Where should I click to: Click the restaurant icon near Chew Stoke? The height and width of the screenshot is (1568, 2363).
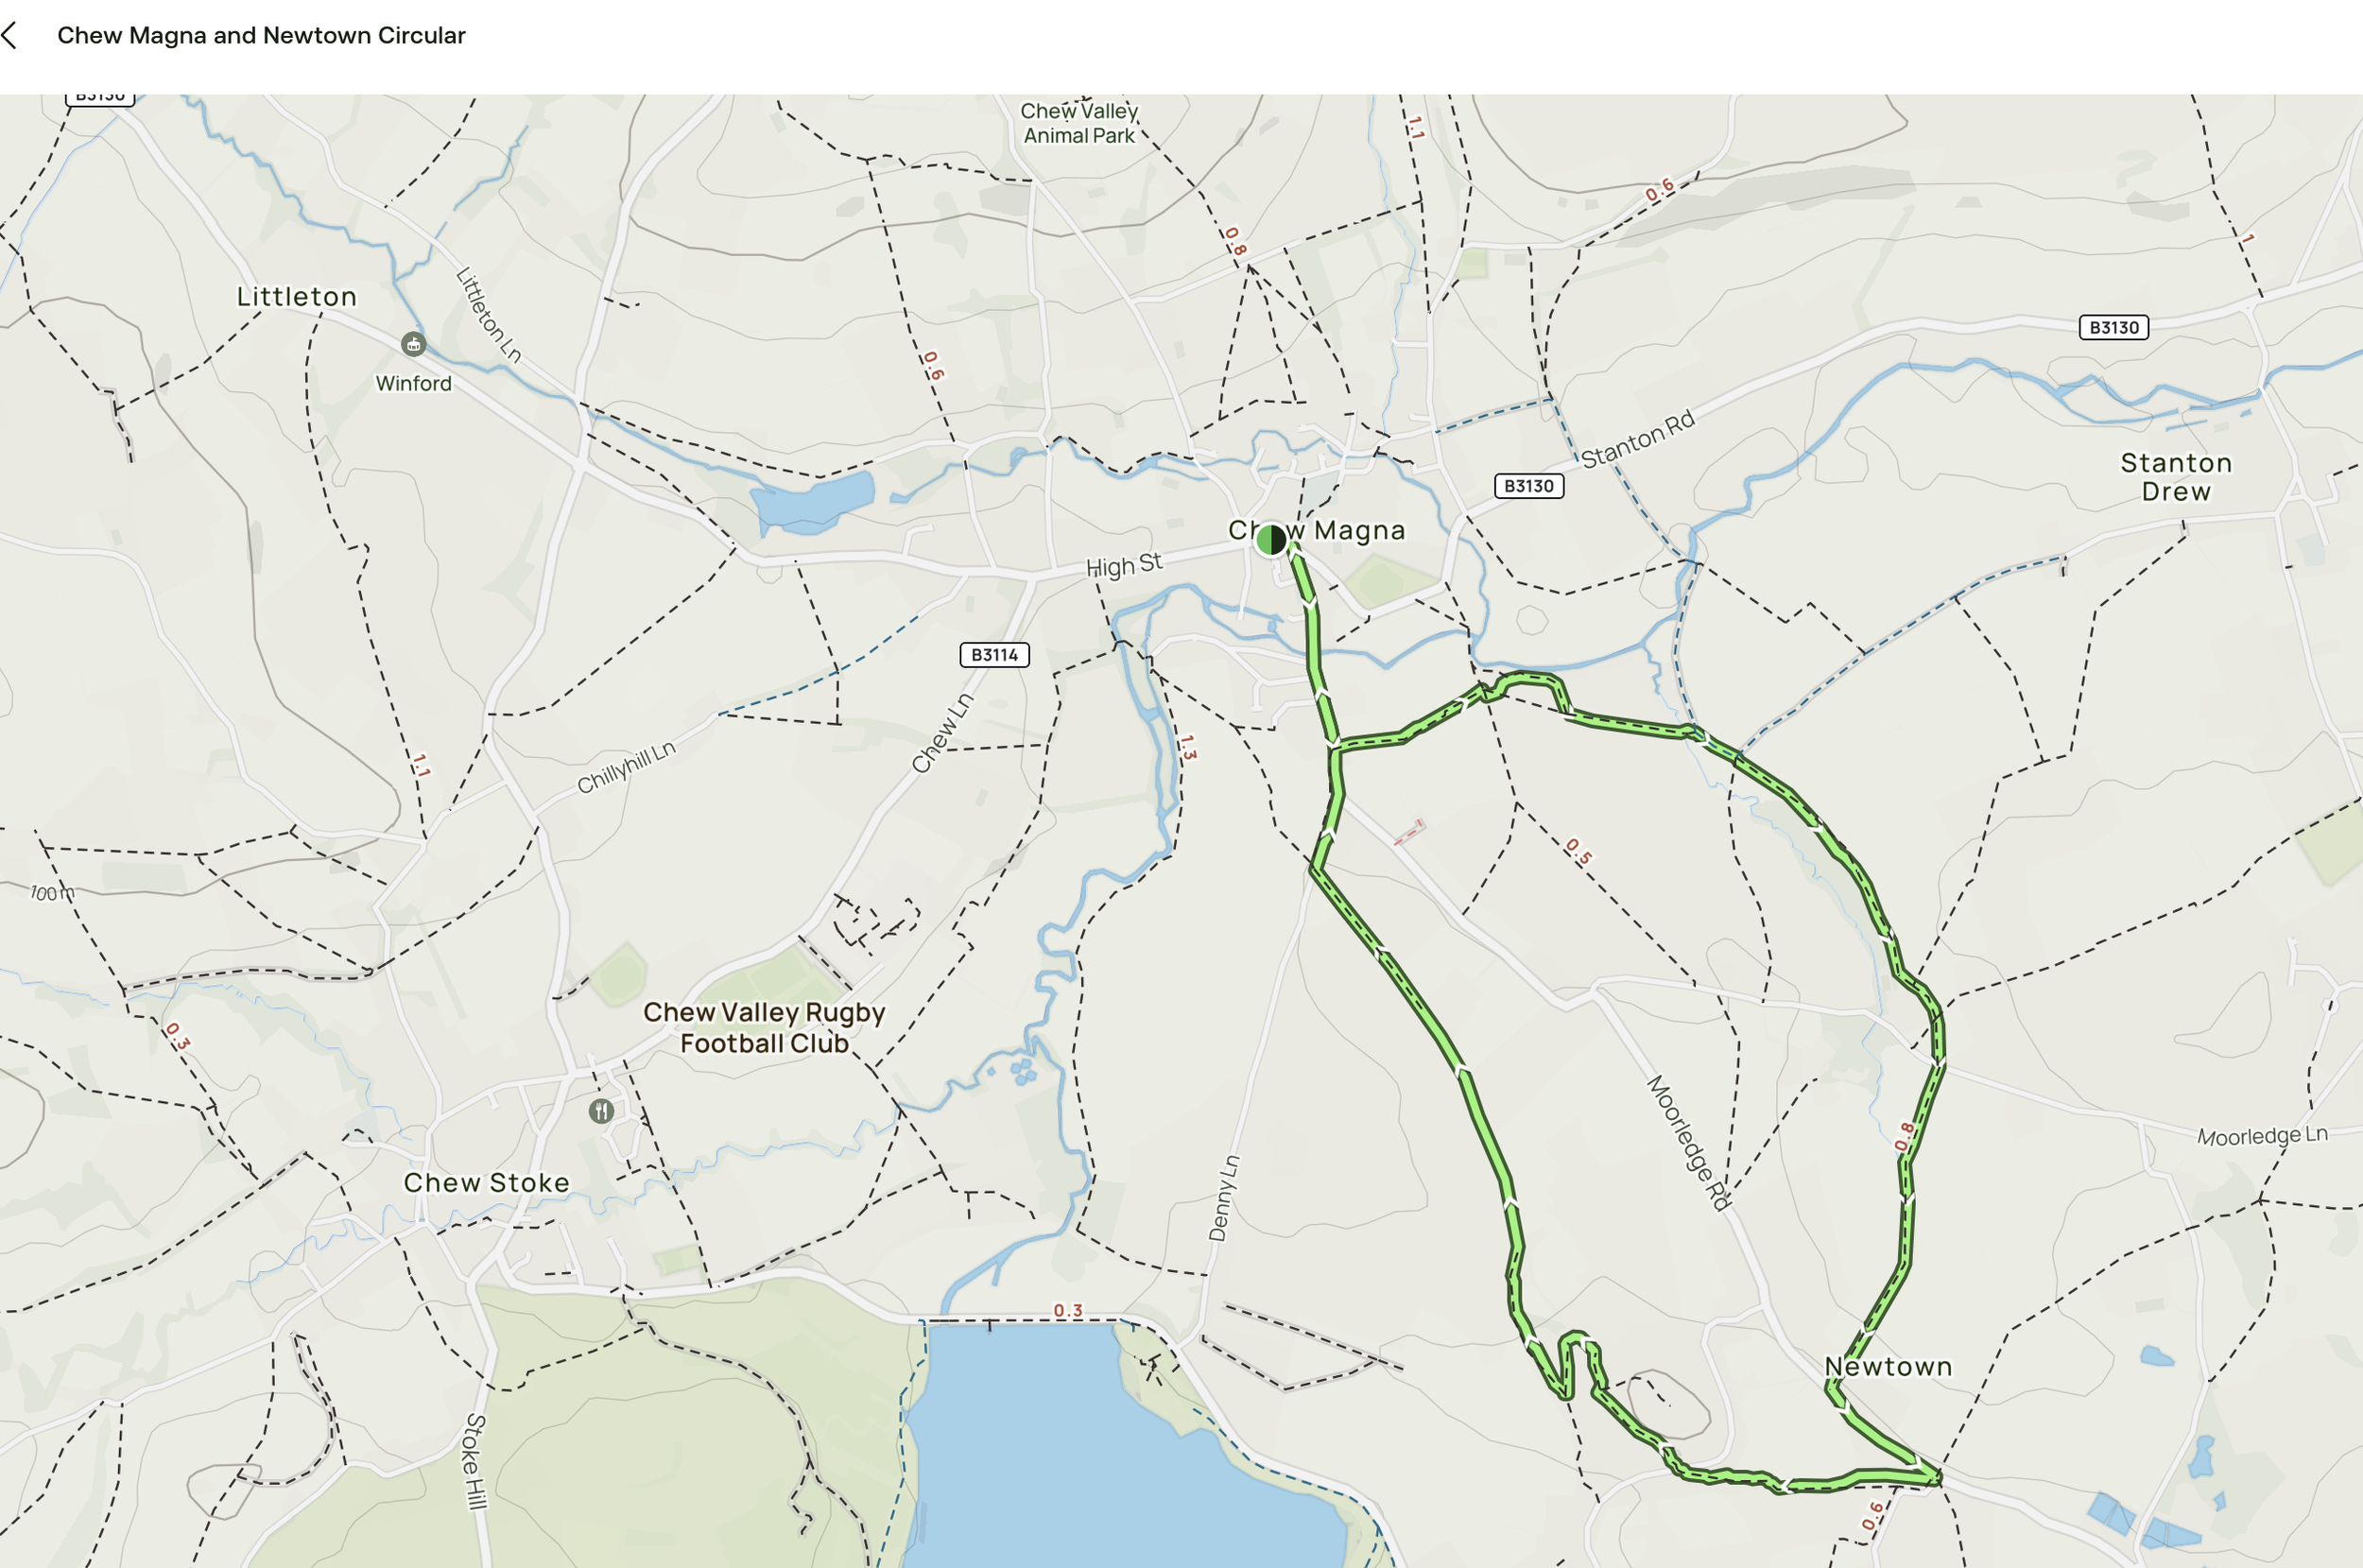[601, 1111]
